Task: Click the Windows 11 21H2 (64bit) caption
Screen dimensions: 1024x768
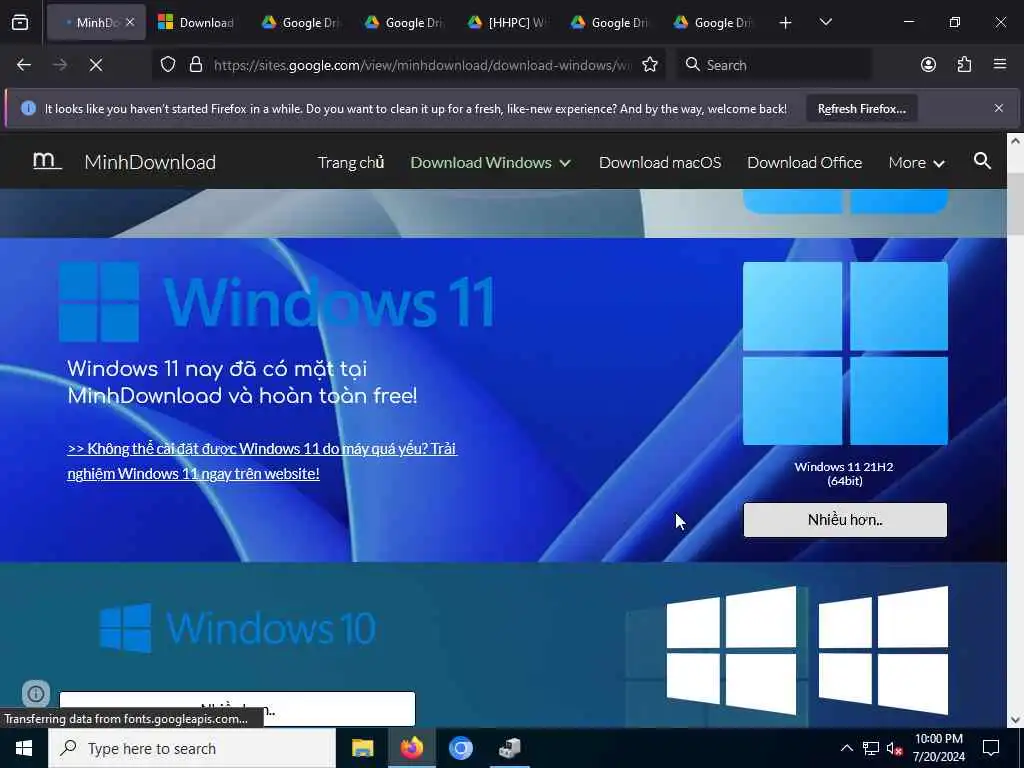Action: (844, 473)
